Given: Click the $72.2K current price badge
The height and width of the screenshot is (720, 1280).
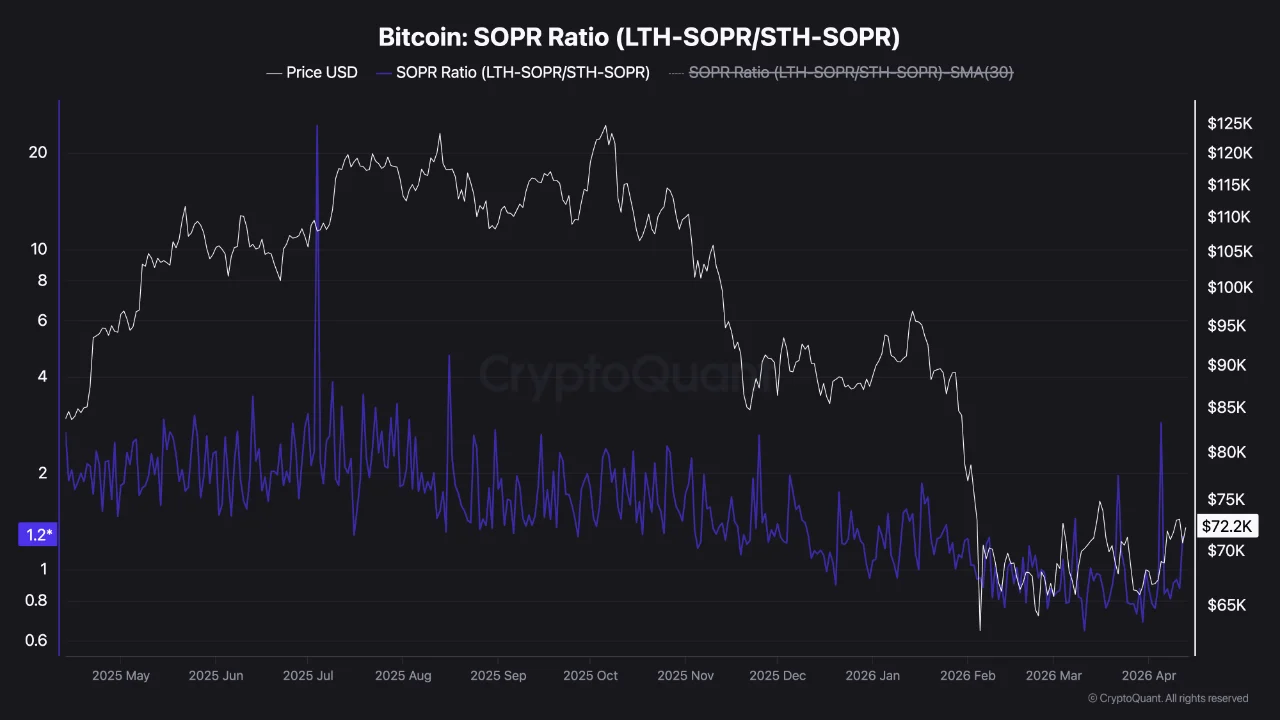Looking at the screenshot, I should 1228,526.
